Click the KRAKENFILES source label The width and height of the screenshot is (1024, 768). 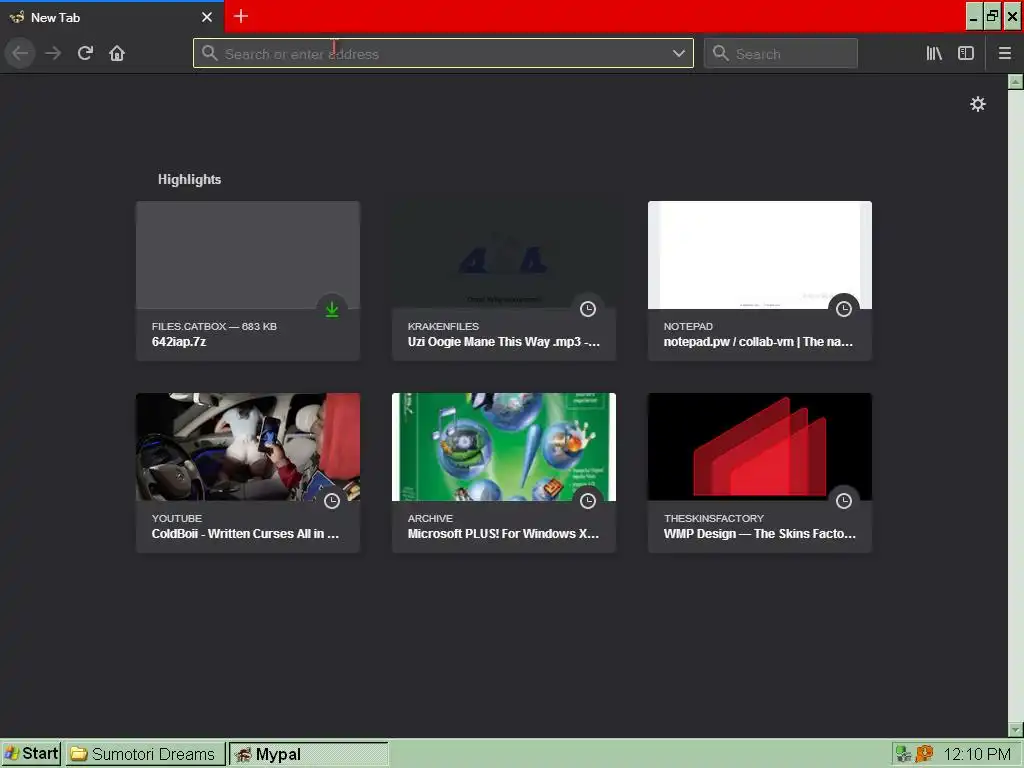[443, 327]
